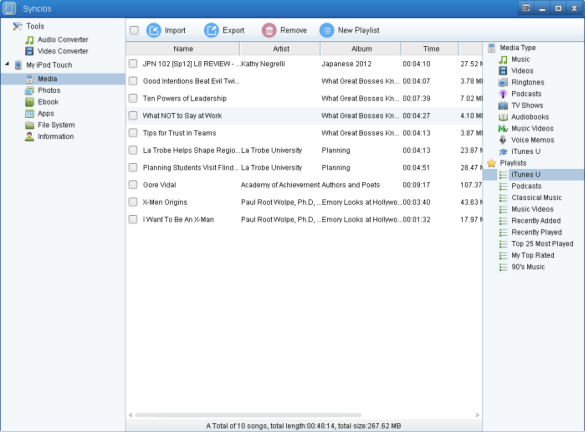Click the Import toolbar icon
Viewport: 585px width, 432px height.
click(153, 30)
